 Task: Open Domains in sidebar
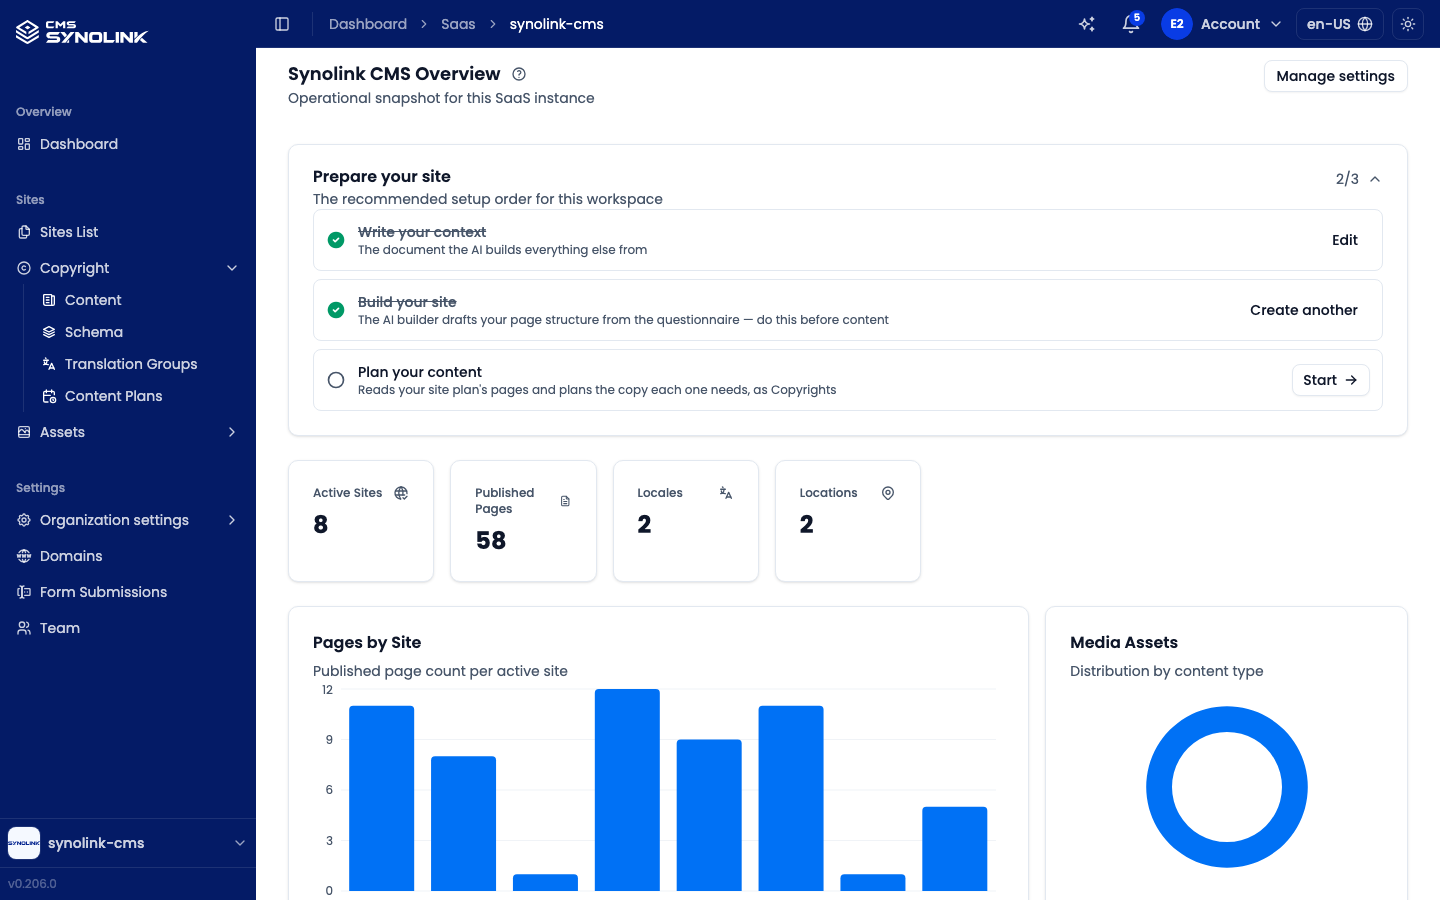128,556
